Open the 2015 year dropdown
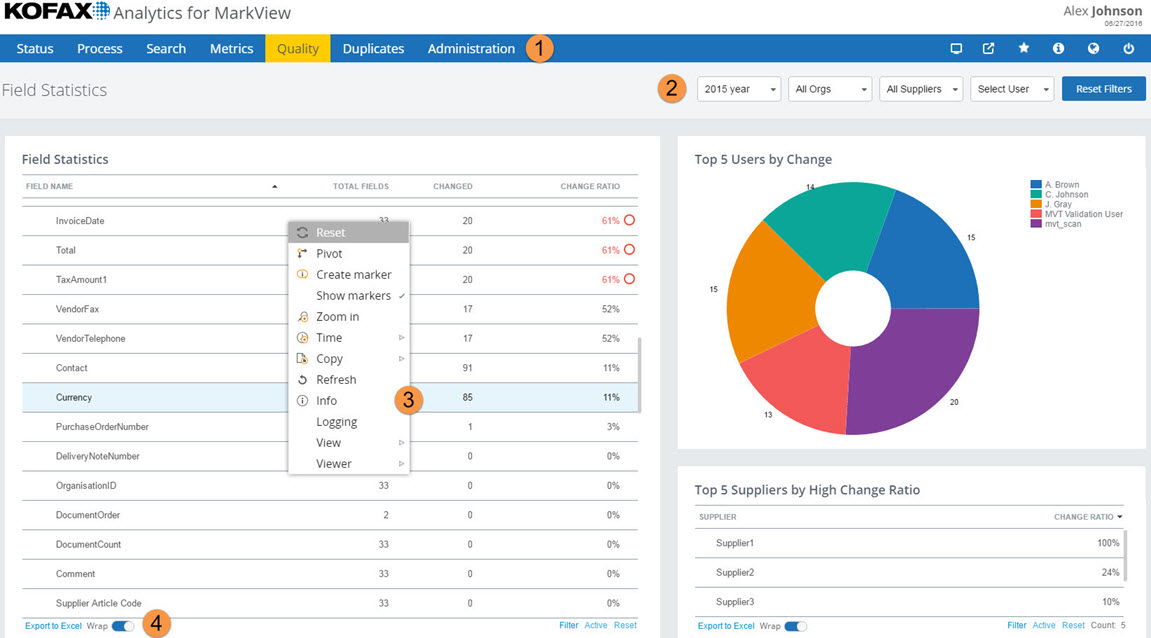Image resolution: width=1151 pixels, height=638 pixels. [739, 89]
